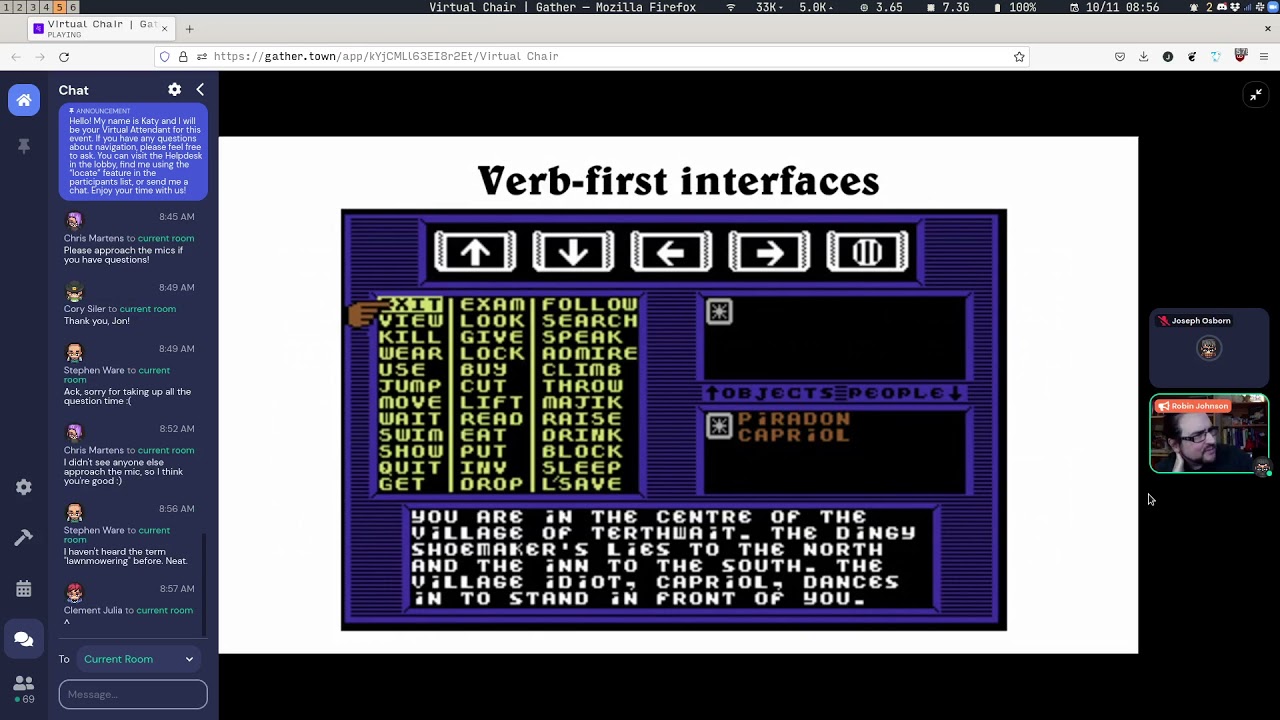Select the build hammer tool
The image size is (1280, 720).
click(x=24, y=538)
